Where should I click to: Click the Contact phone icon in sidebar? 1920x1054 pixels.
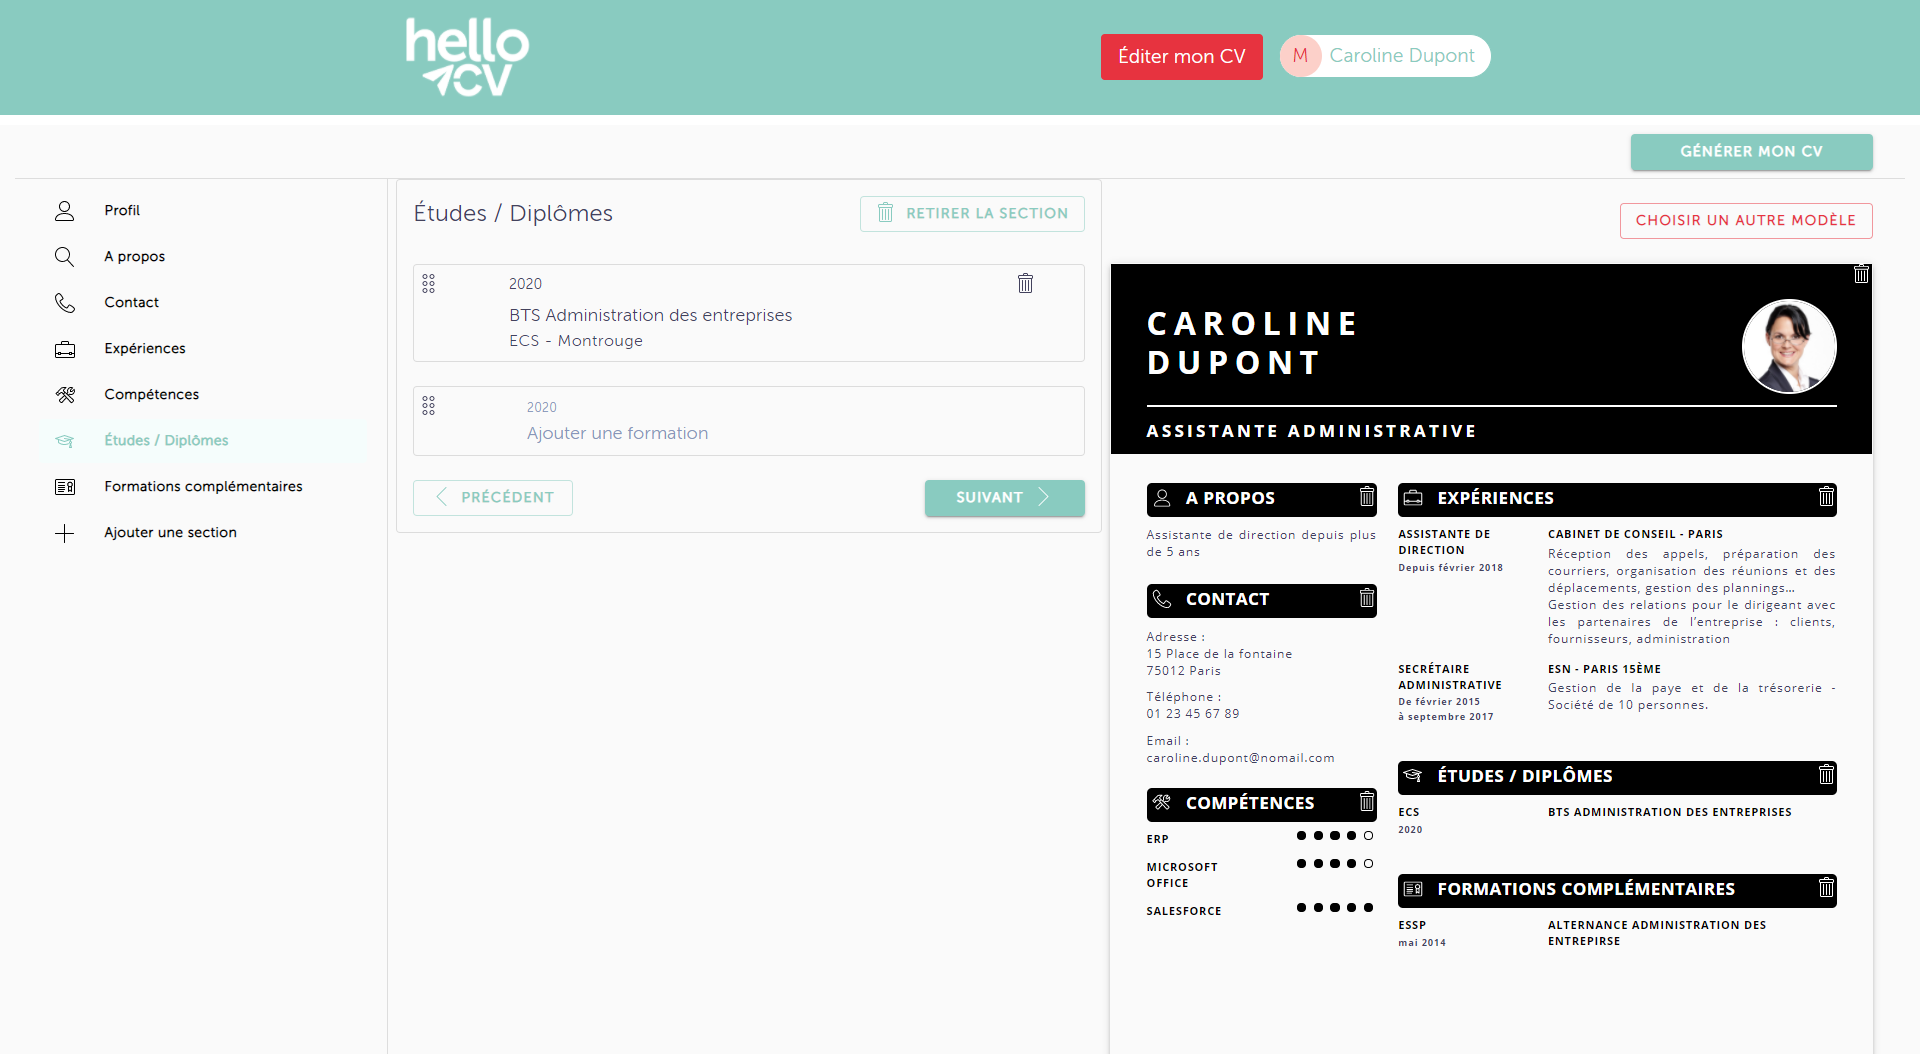[x=65, y=303]
